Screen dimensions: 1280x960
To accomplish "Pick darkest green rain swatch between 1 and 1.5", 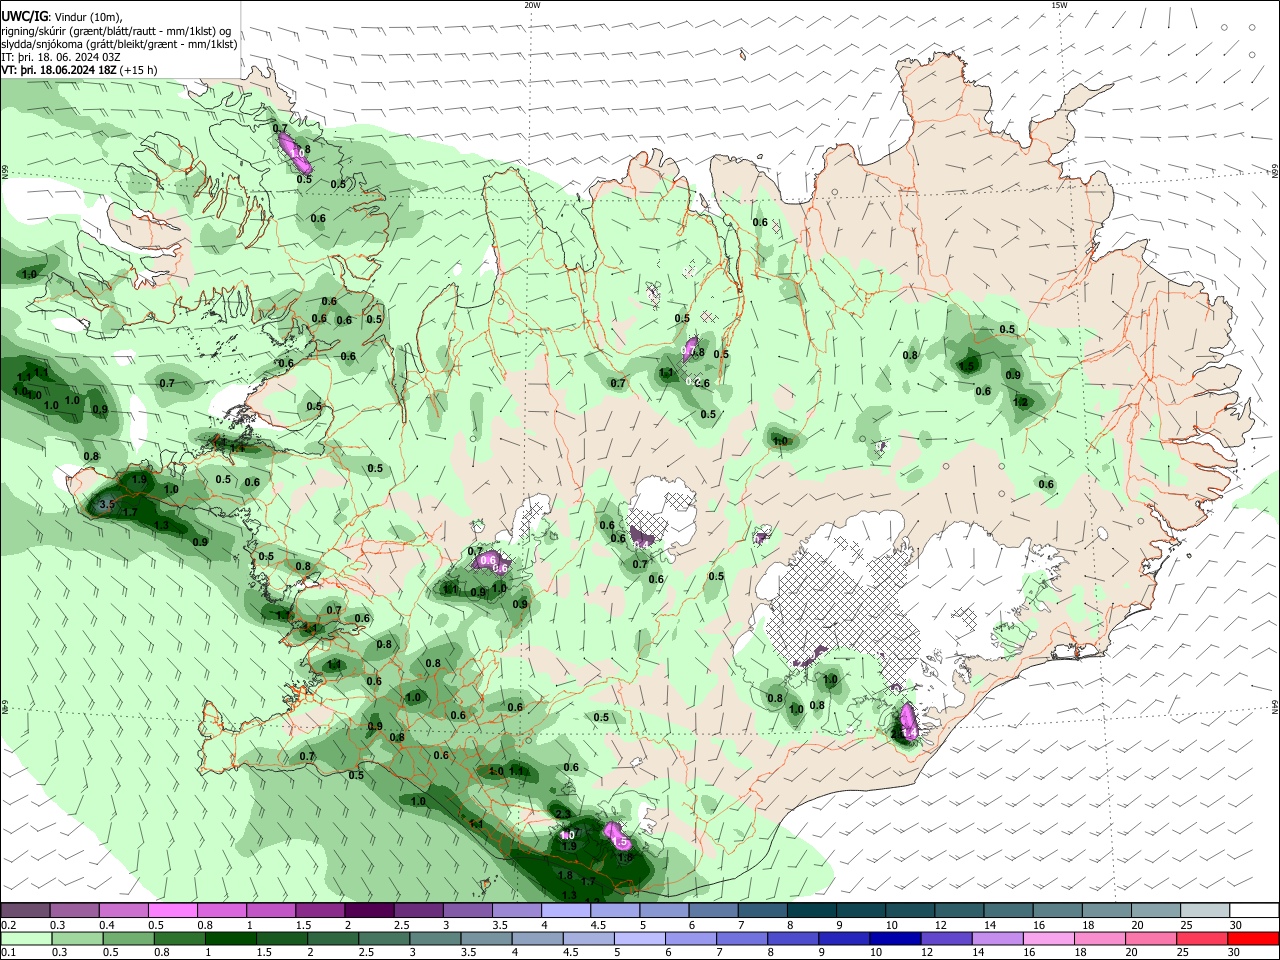I will coord(231,938).
